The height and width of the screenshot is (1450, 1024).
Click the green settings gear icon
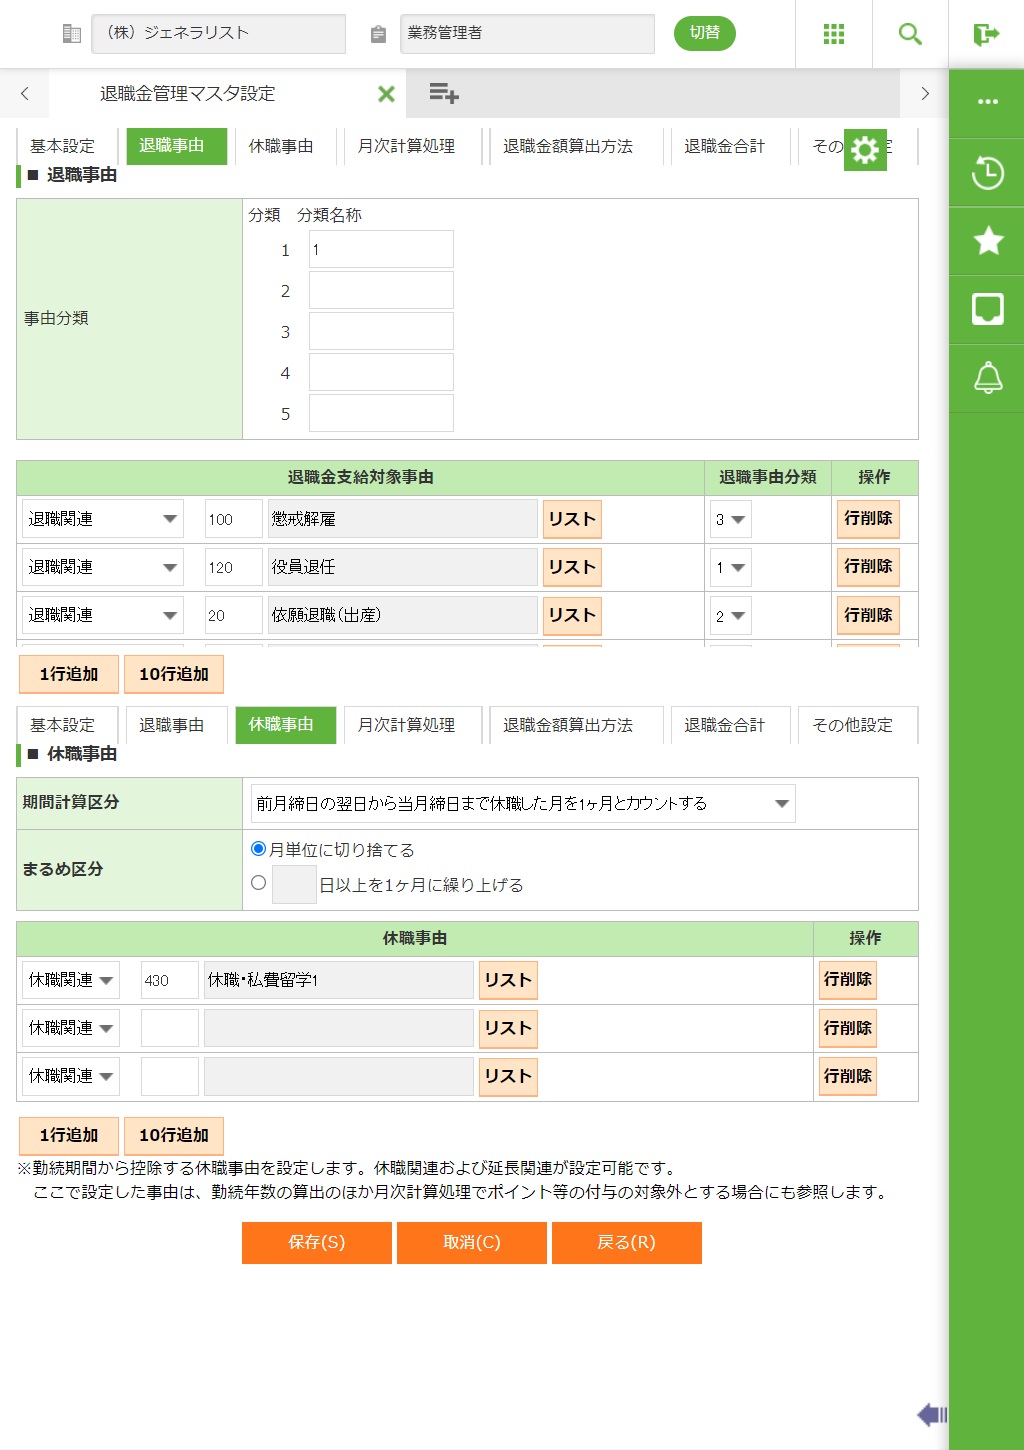tap(865, 150)
